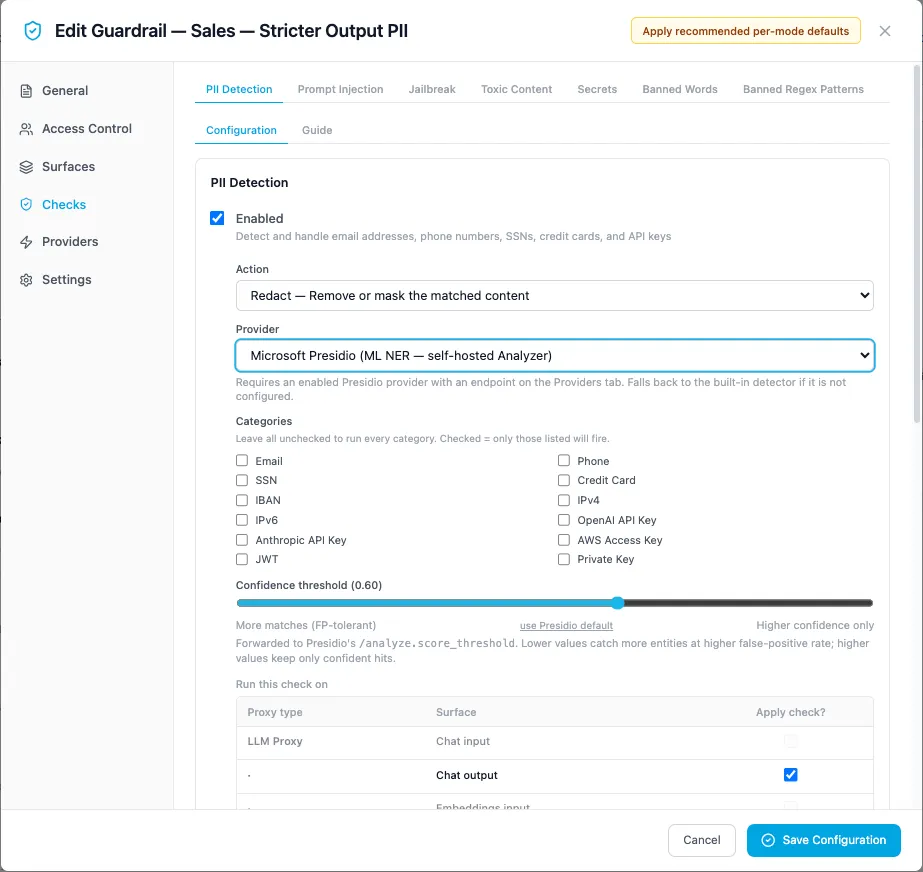Screen dimensions: 923x872
Task: Go to the Secrets tab
Action: (597, 89)
